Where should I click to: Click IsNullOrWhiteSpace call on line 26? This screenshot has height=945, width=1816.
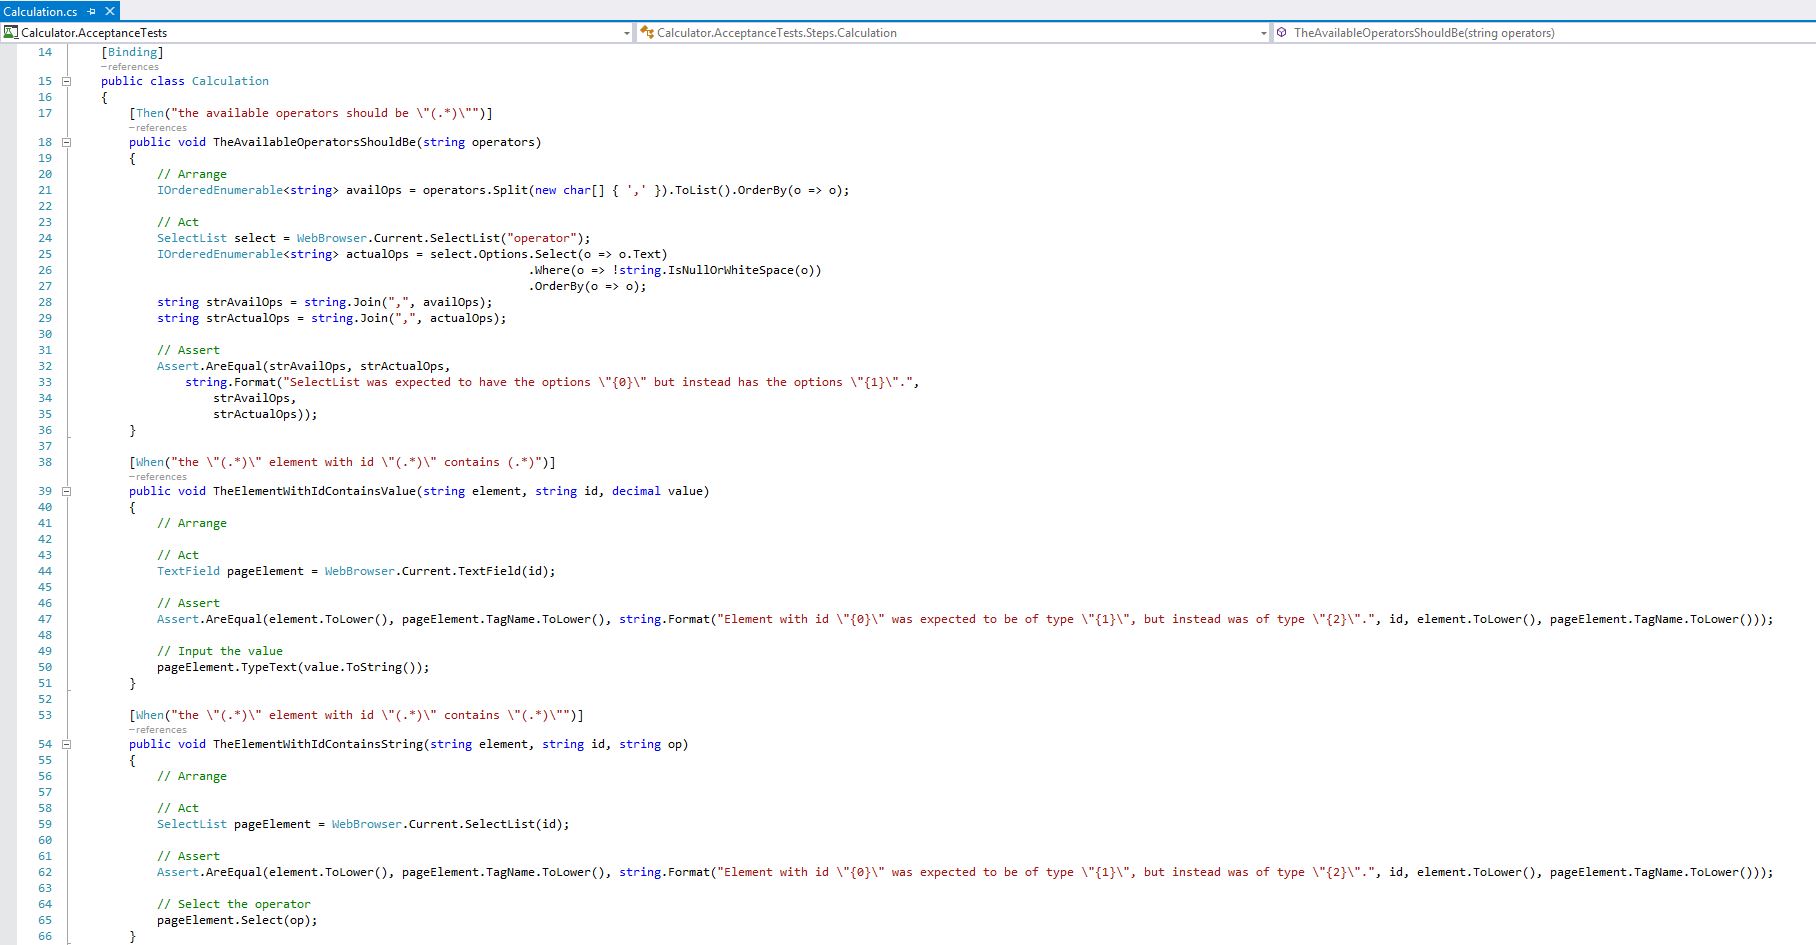[x=731, y=270]
